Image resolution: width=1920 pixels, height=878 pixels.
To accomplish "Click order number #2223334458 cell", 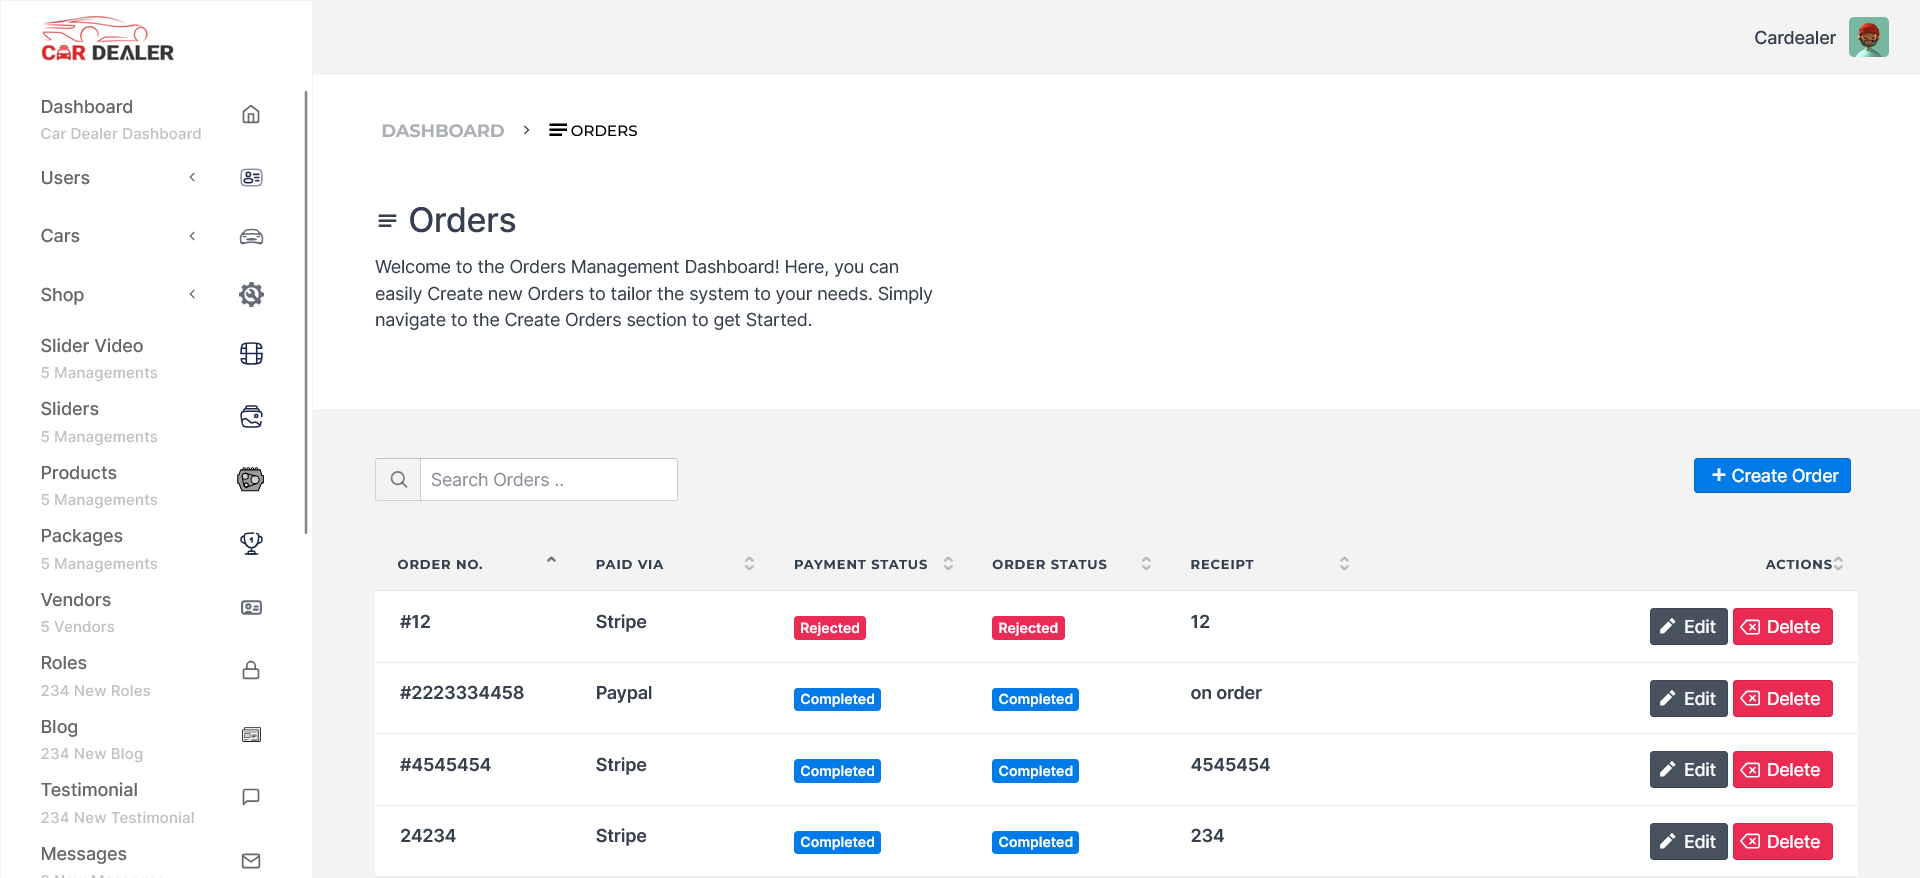I will (x=461, y=693).
